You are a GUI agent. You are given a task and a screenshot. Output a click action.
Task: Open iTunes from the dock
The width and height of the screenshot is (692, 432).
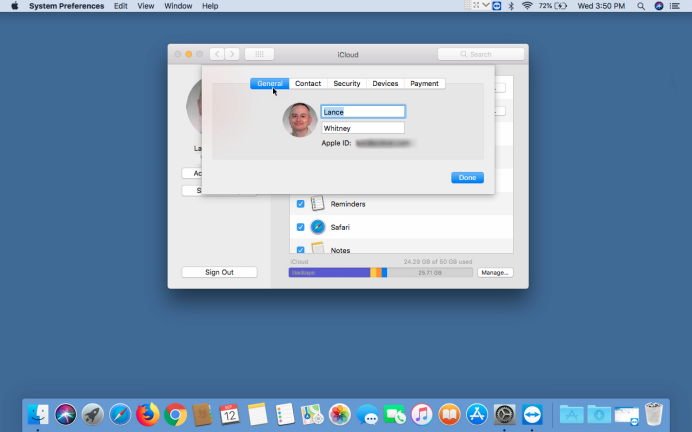click(x=422, y=414)
